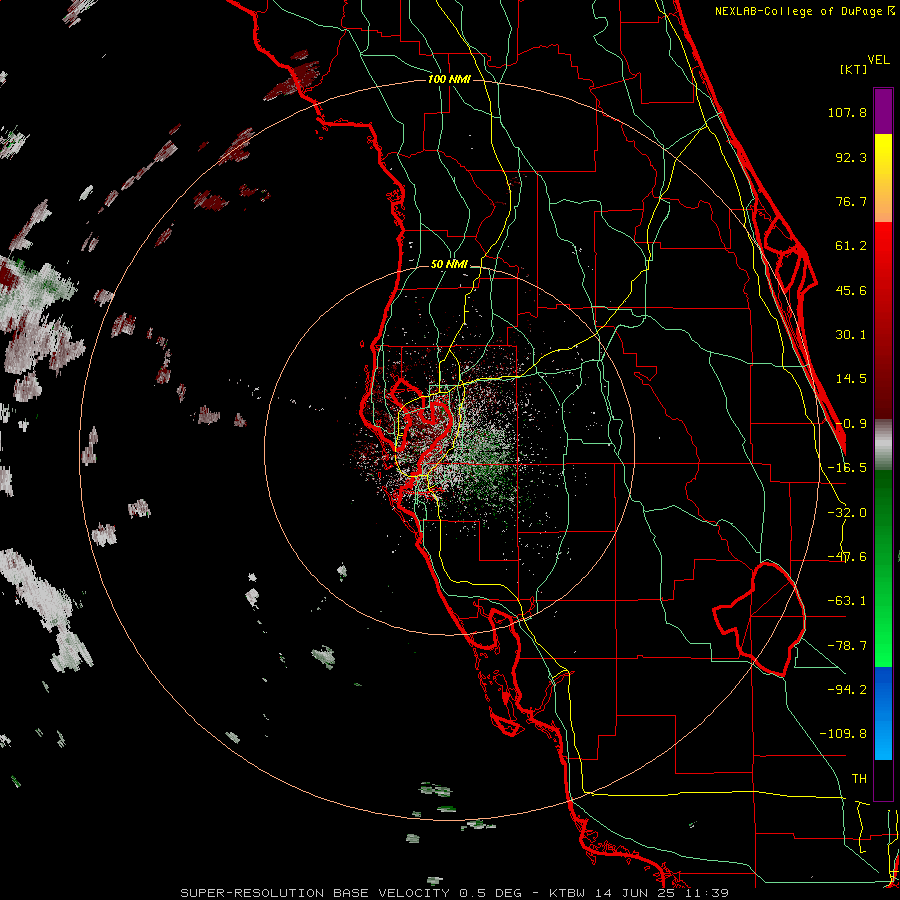
Task: Click the 45.6 velocity scale value
Action: tap(851, 290)
